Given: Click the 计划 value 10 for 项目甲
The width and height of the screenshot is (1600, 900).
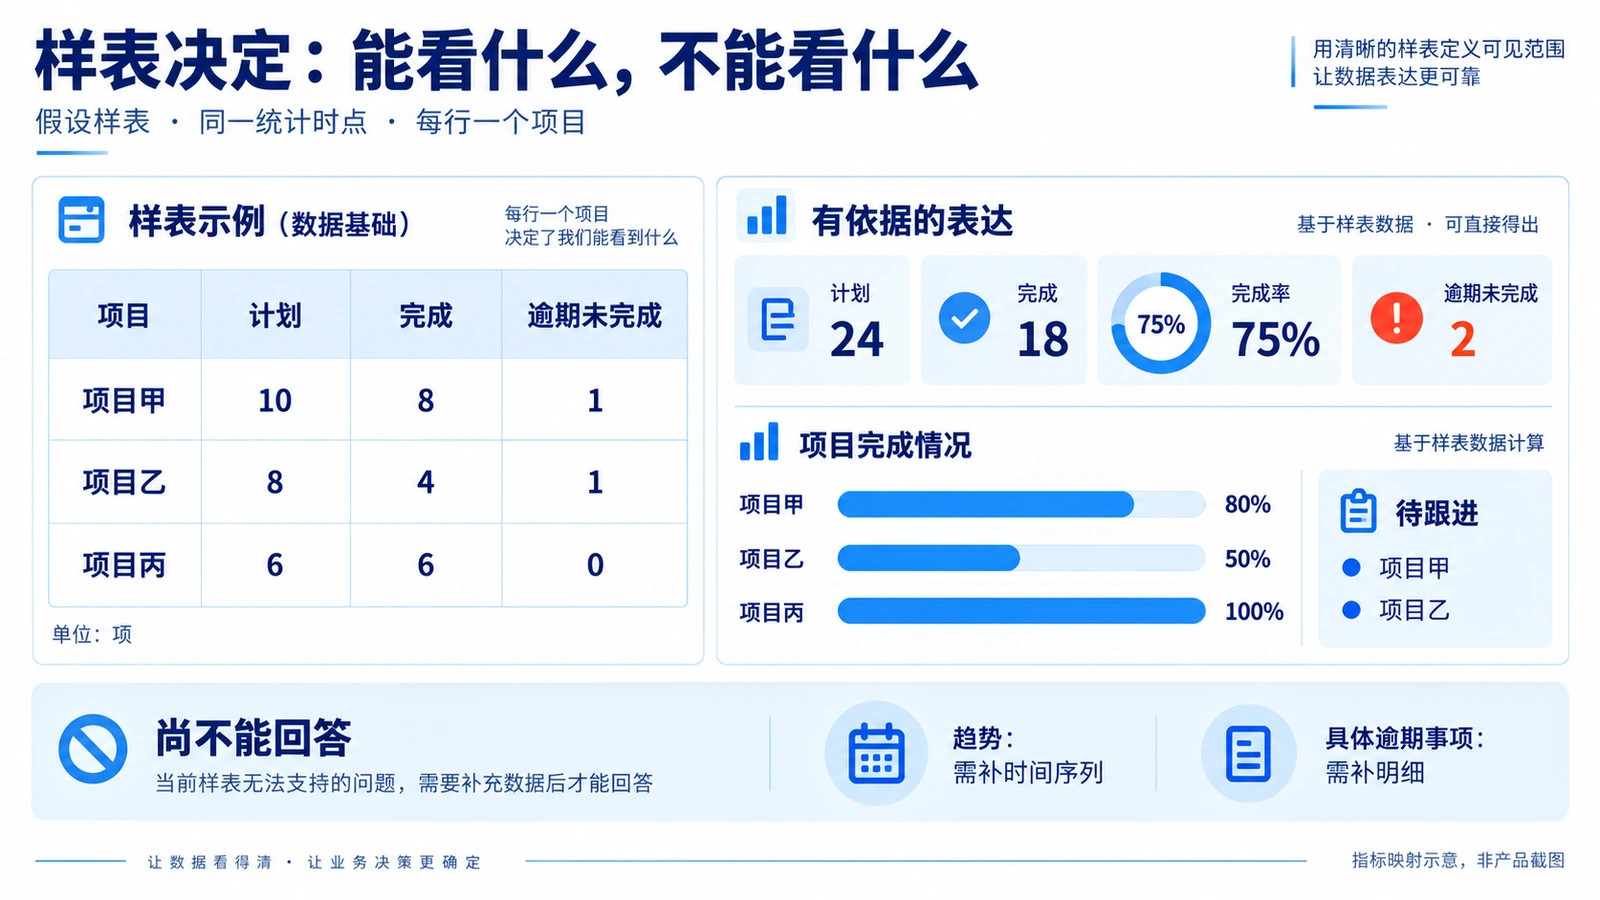Looking at the screenshot, I should click(275, 400).
